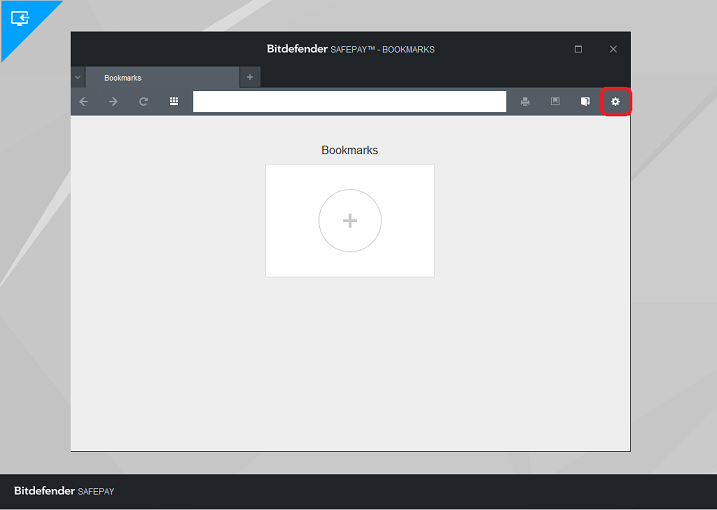Open Safepay settings gear icon
Viewport: 717px width, 510px height.
pyautogui.click(x=615, y=102)
